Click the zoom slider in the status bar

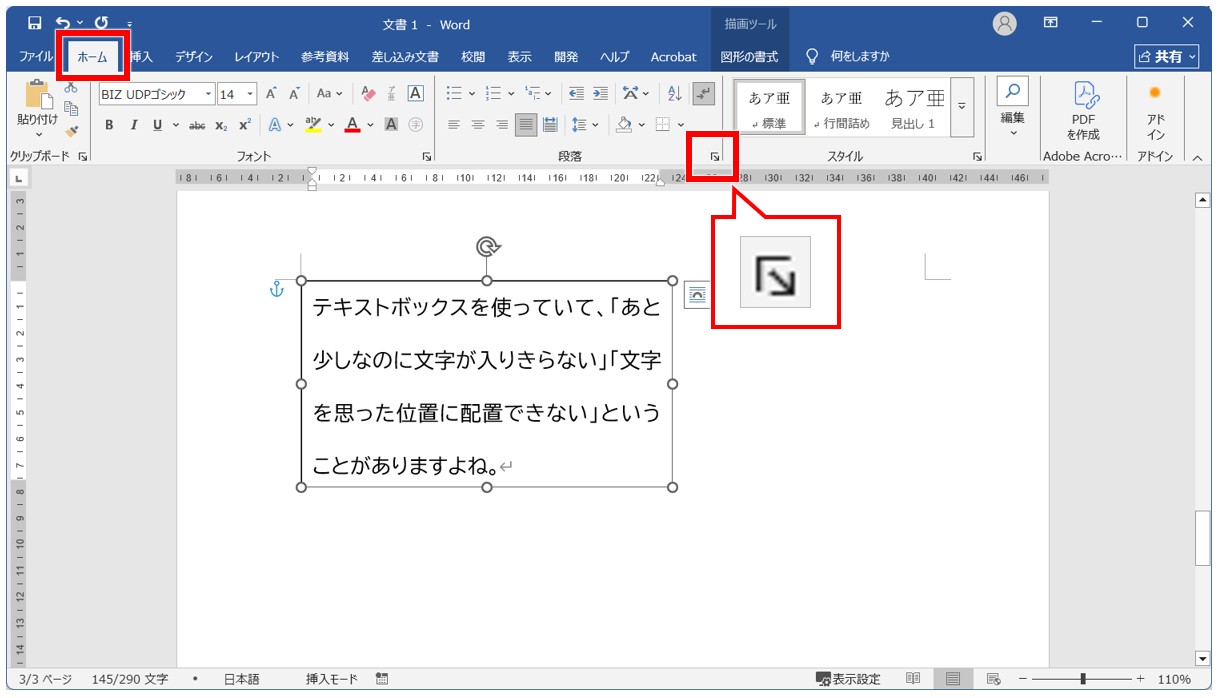pos(1083,679)
